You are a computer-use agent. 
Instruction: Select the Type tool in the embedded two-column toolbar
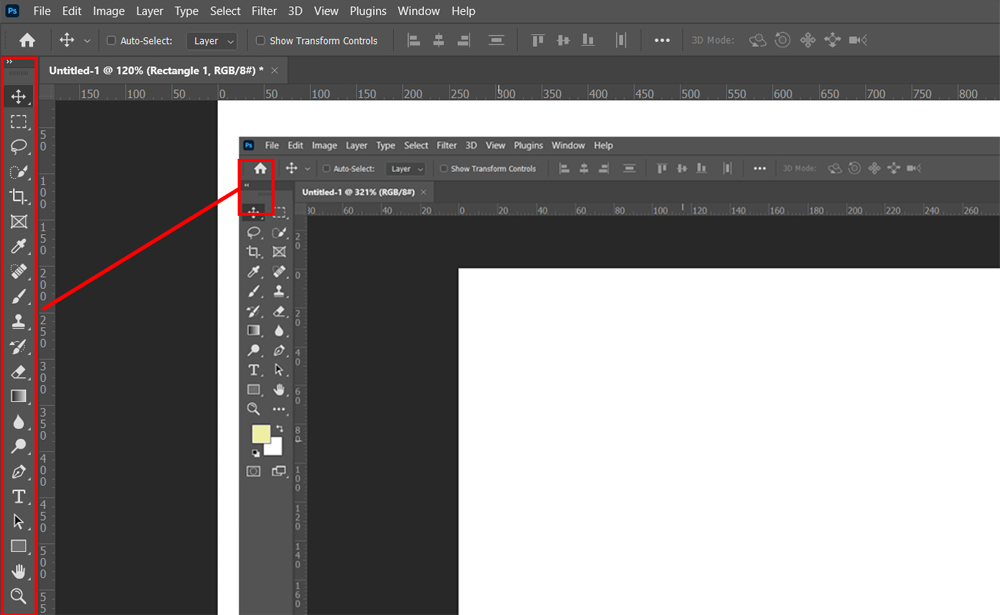click(x=253, y=370)
